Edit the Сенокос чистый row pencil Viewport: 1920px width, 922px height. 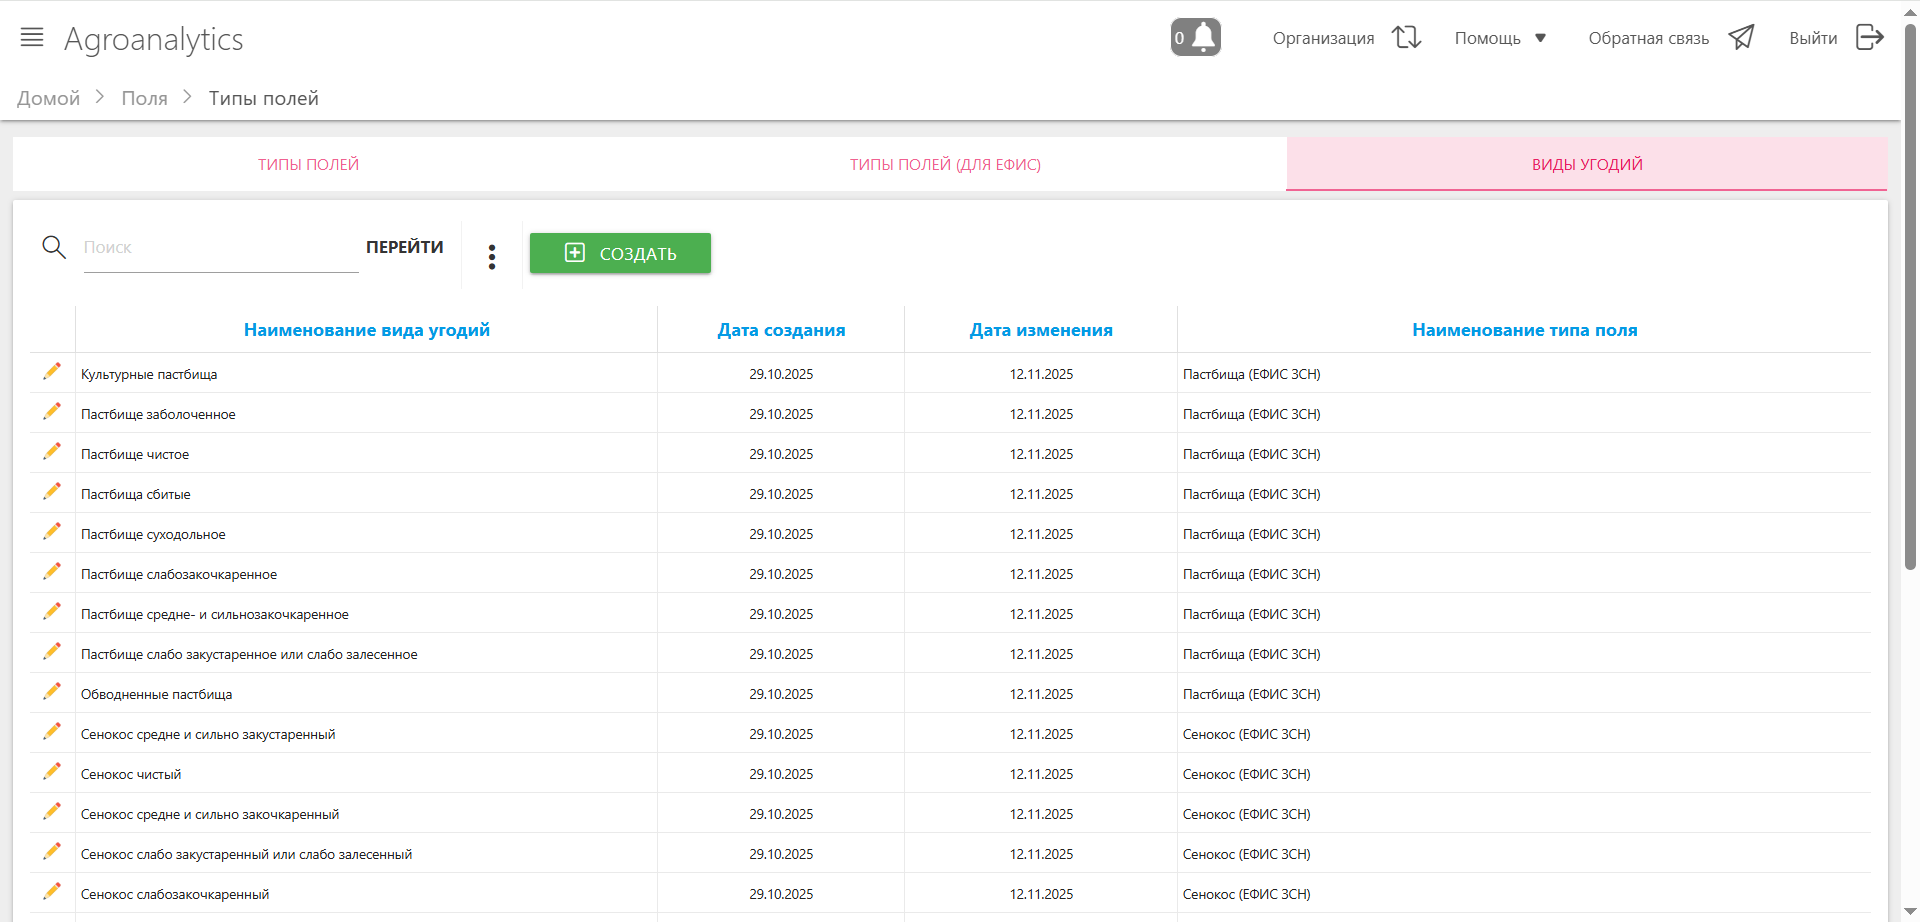click(52, 772)
